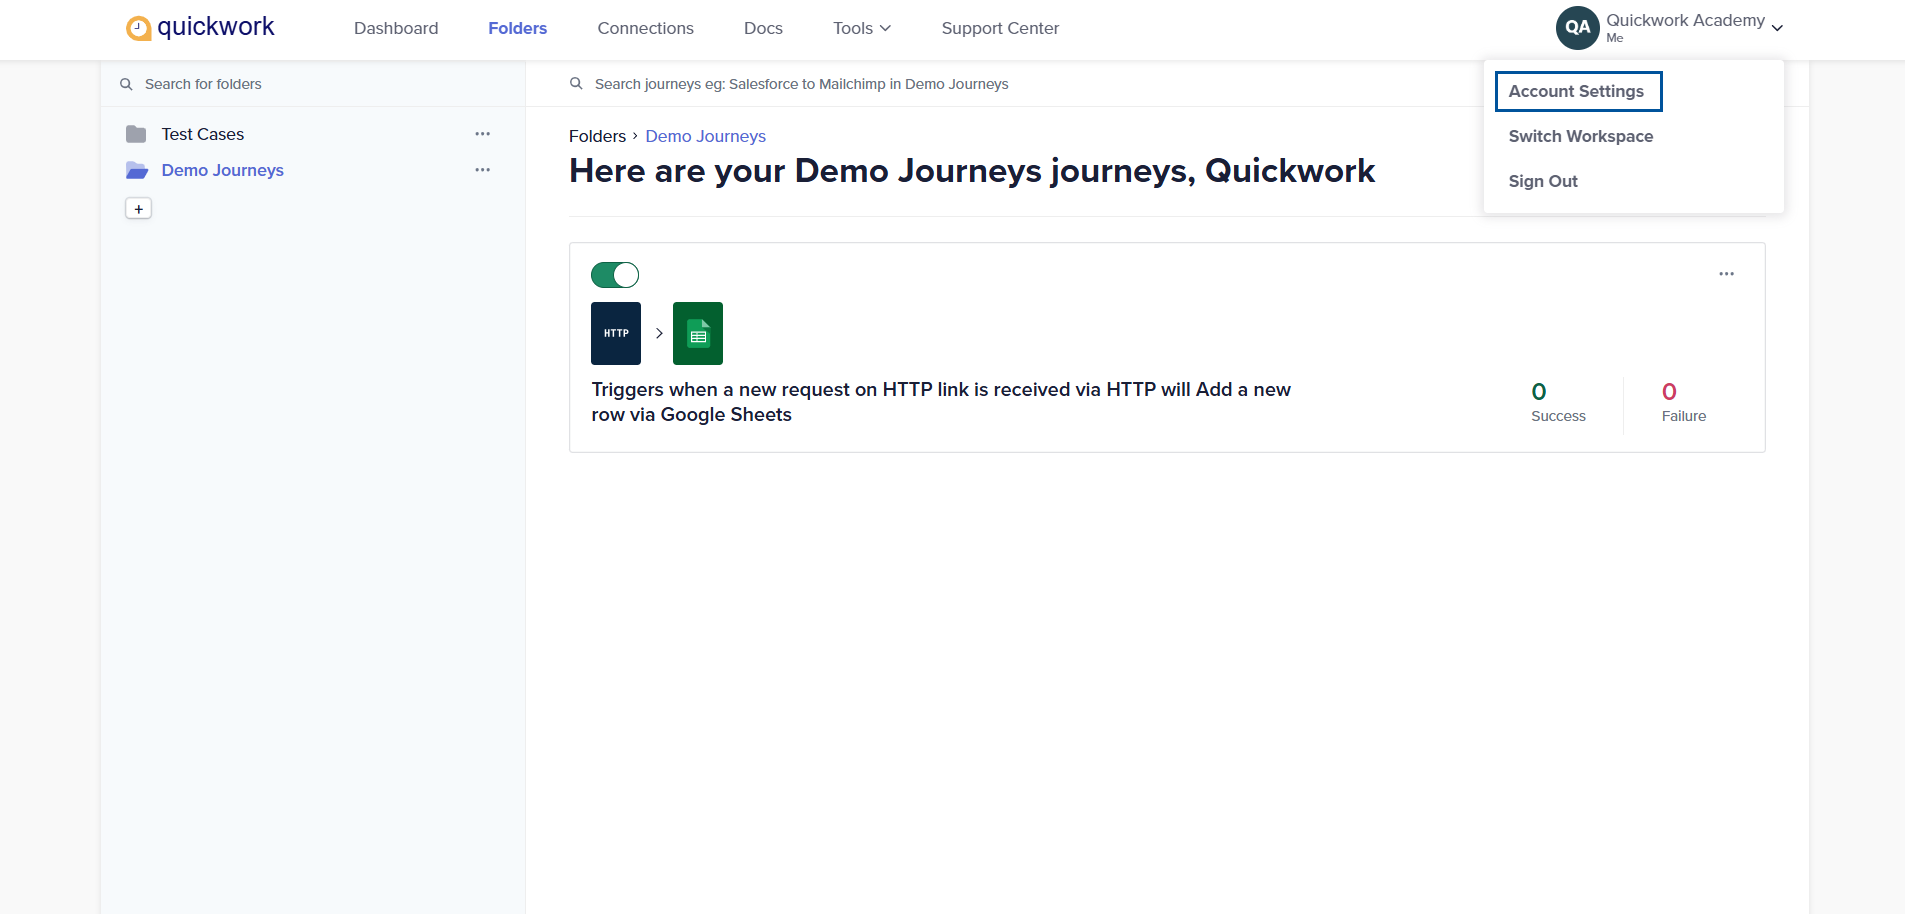Open the Docs link
The height and width of the screenshot is (914, 1905).
click(763, 28)
